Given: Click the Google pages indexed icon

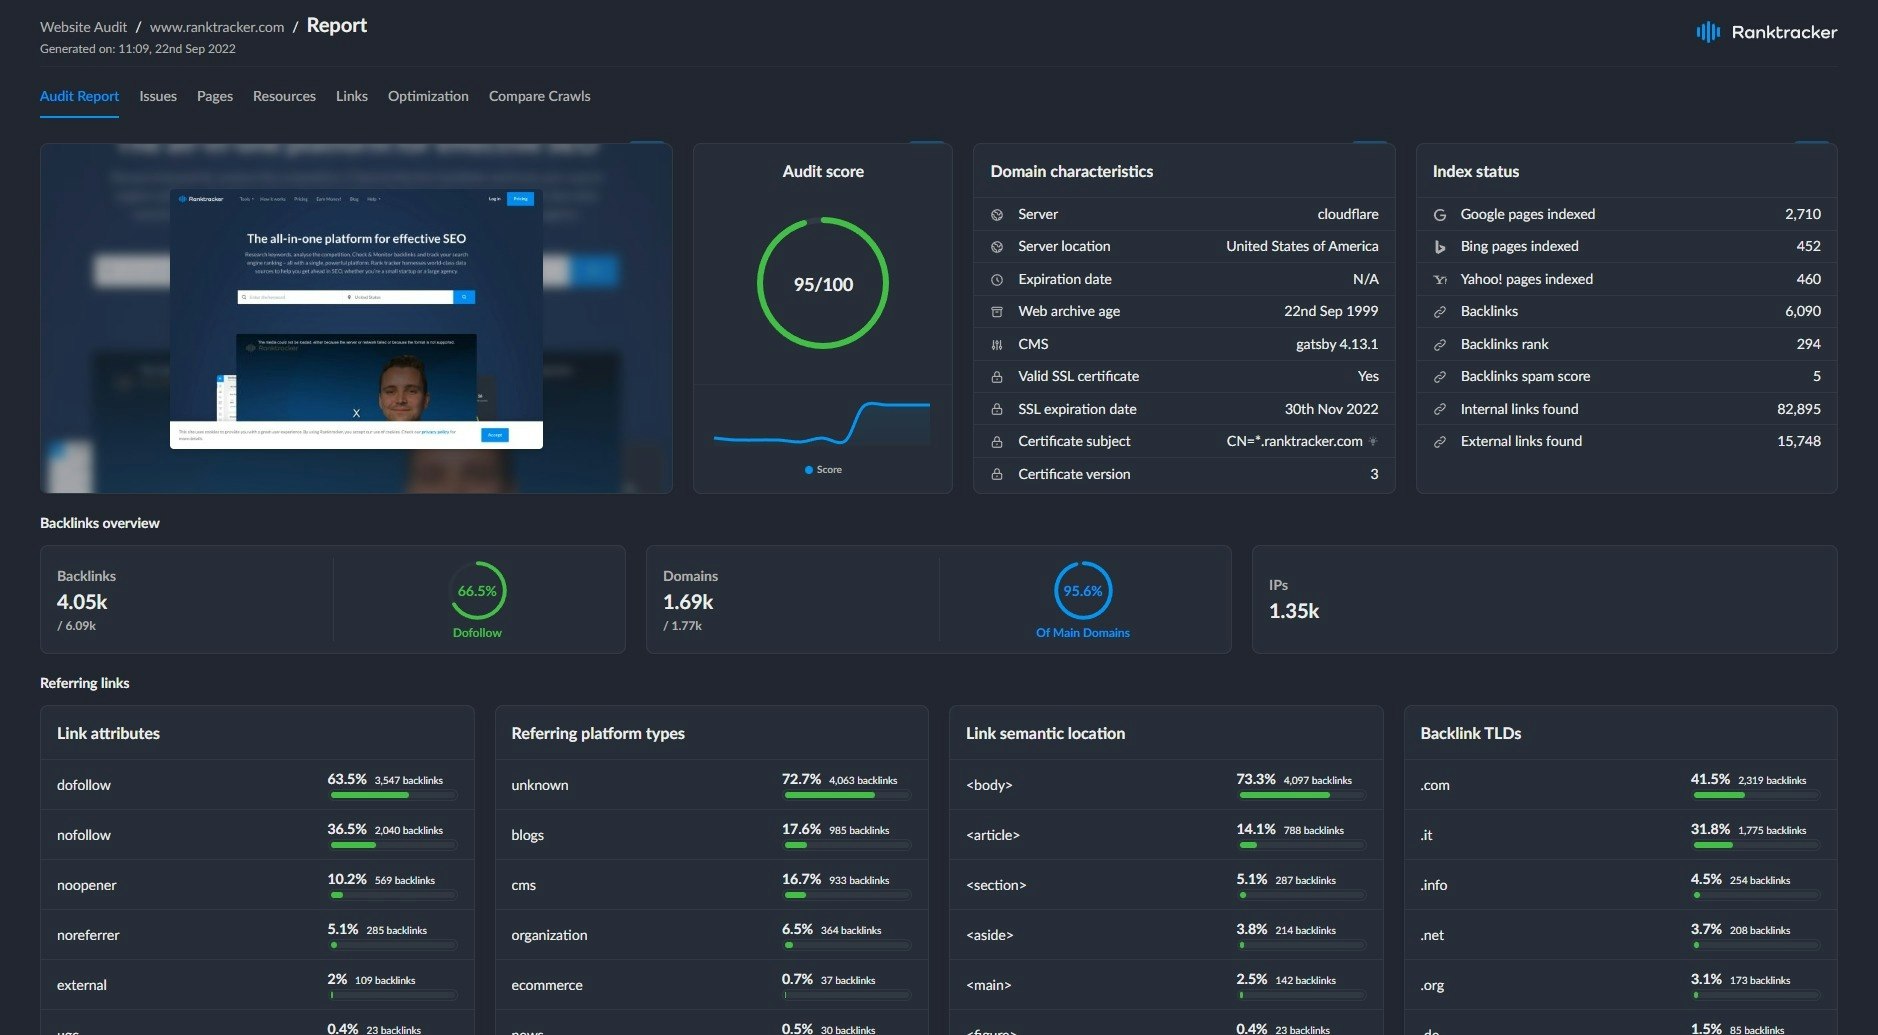Looking at the screenshot, I should 1440,215.
